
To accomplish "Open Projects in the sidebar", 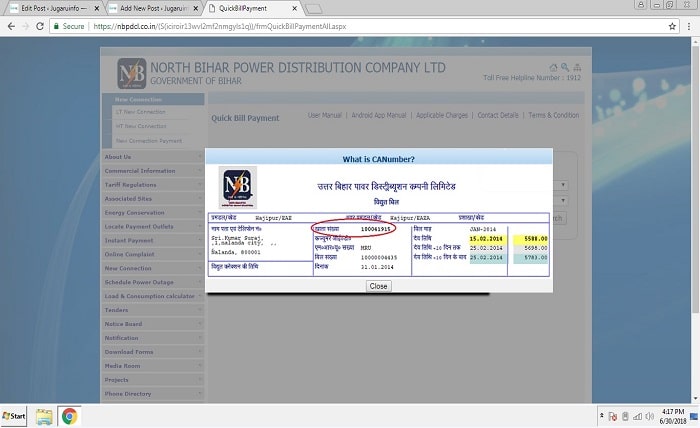I will click(x=153, y=380).
